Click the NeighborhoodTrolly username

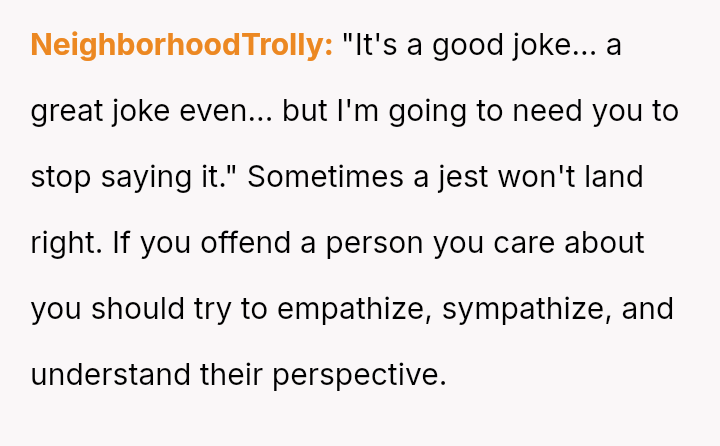coord(181,46)
